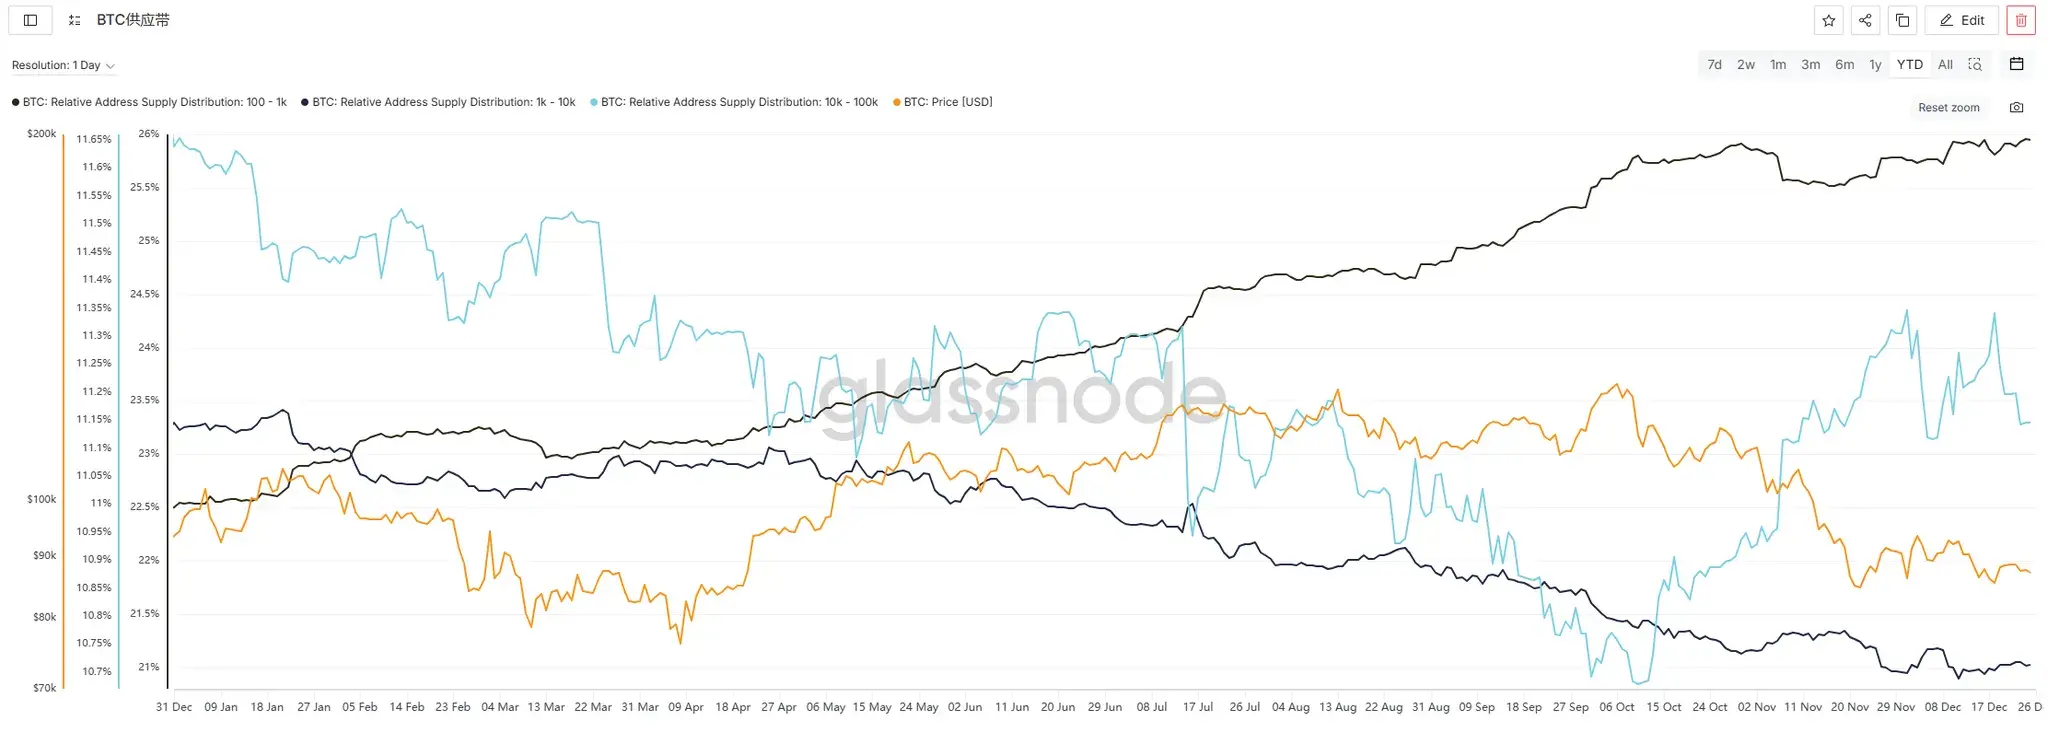Click the star favorite icon
The image size is (2048, 732).
(x=1829, y=20)
